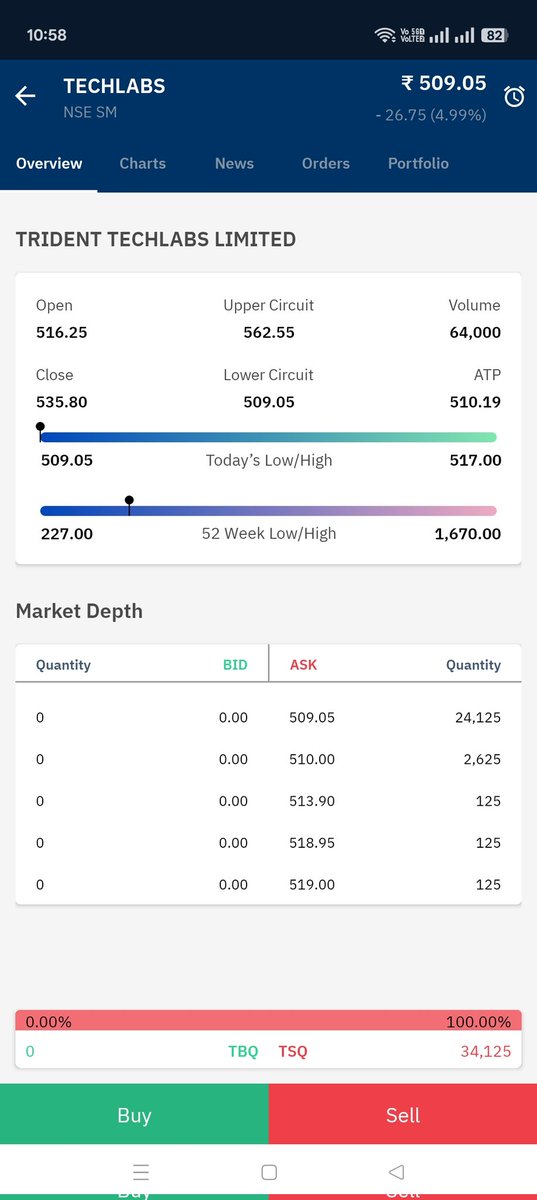The width and height of the screenshot is (537, 1200).
Task: Tap the Upper Circuit value 562.55
Action: tap(269, 332)
